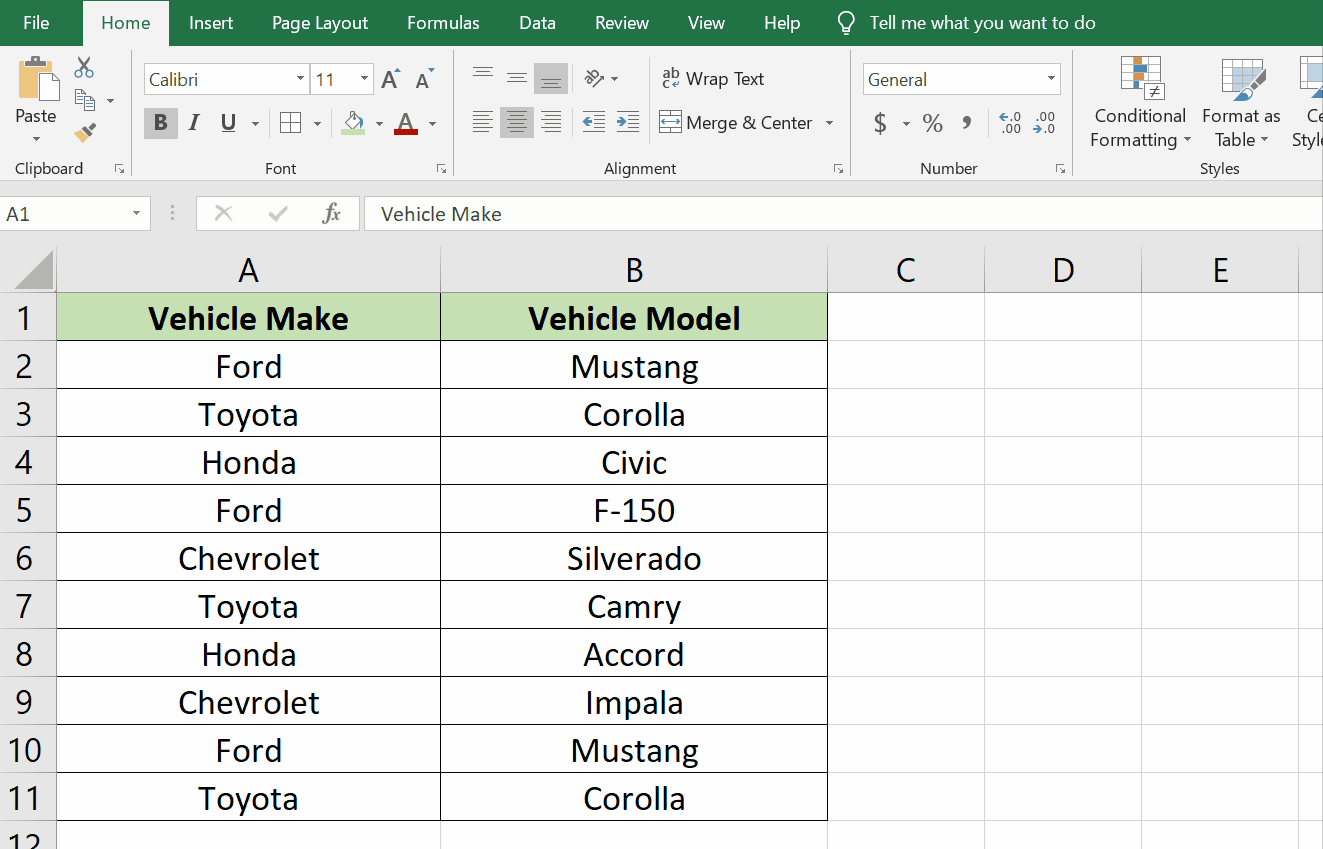Viewport: 1323px width, 849px height.
Task: Switch to the Formulas tab
Action: tap(443, 23)
